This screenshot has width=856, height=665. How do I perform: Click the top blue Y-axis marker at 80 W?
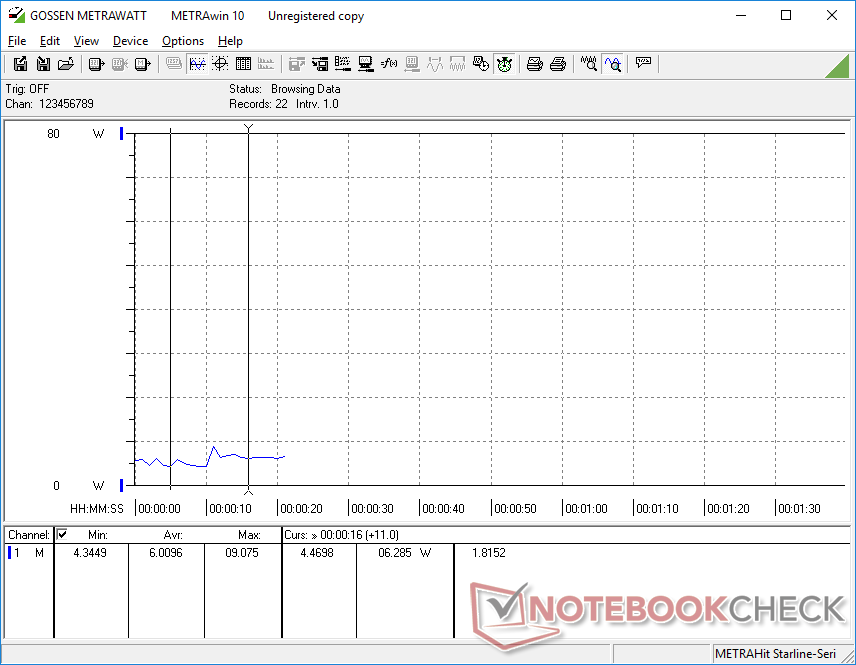[122, 133]
